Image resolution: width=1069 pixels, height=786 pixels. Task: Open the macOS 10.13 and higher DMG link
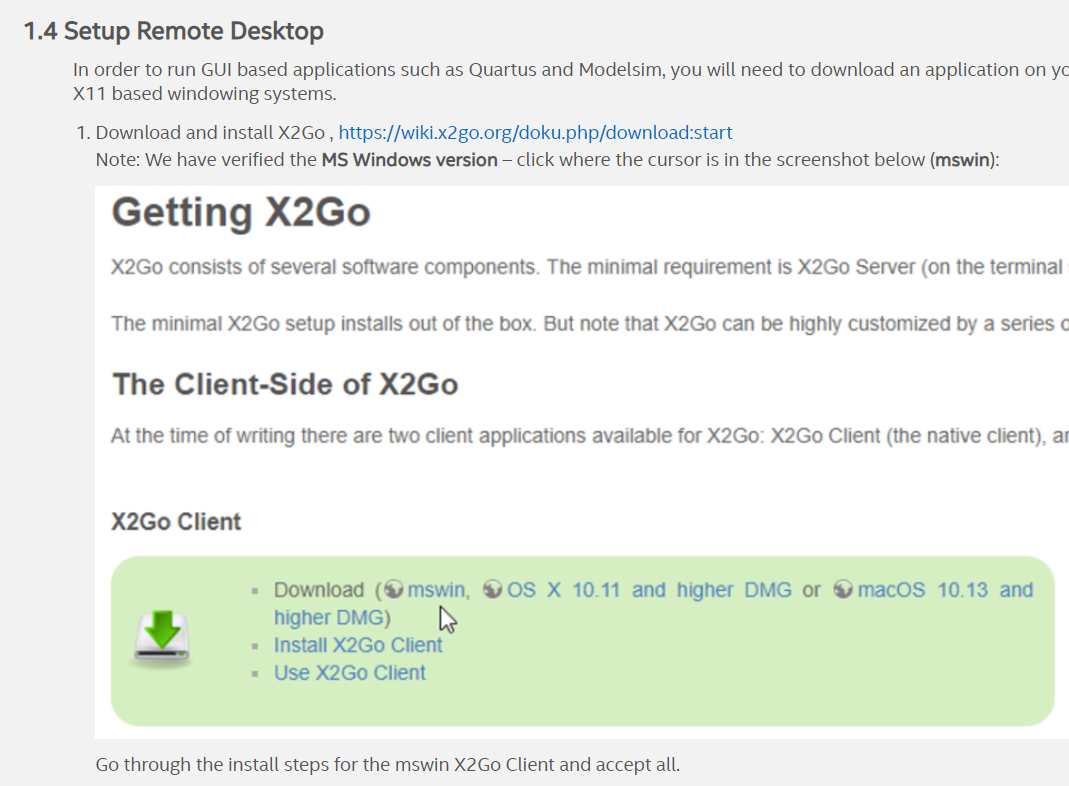pos(940,589)
